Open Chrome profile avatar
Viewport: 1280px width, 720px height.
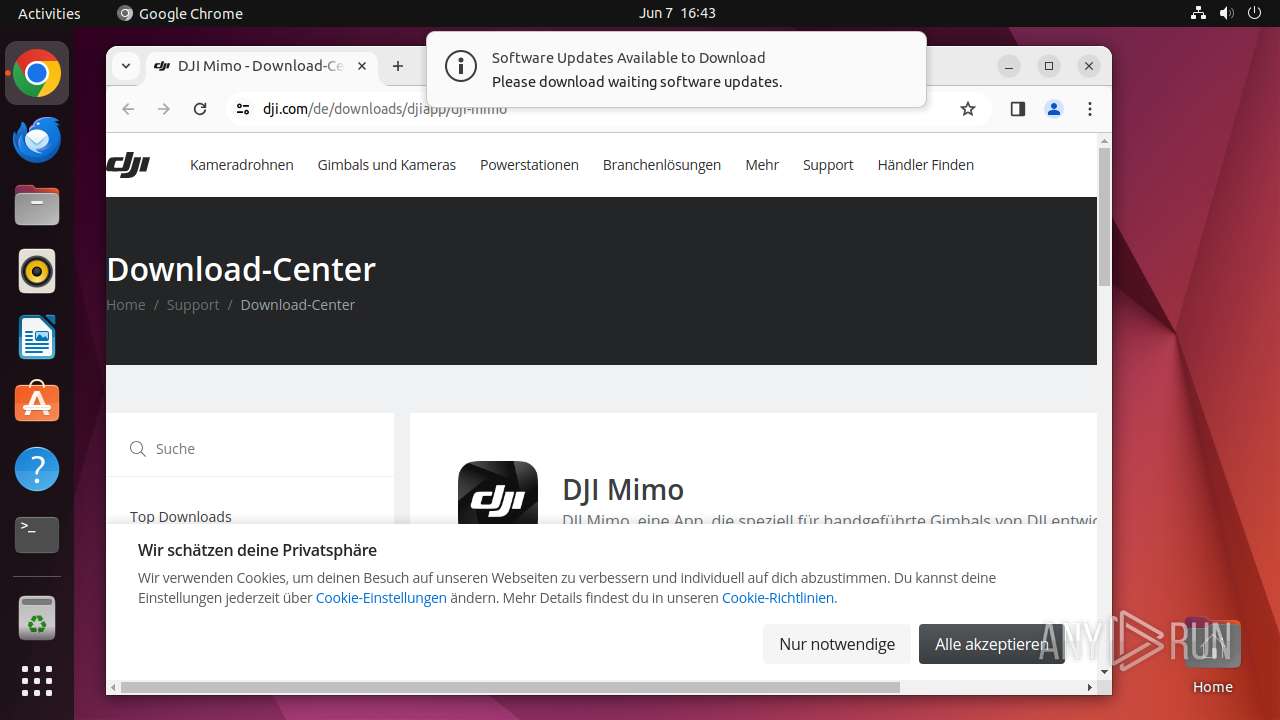pyautogui.click(x=1054, y=109)
